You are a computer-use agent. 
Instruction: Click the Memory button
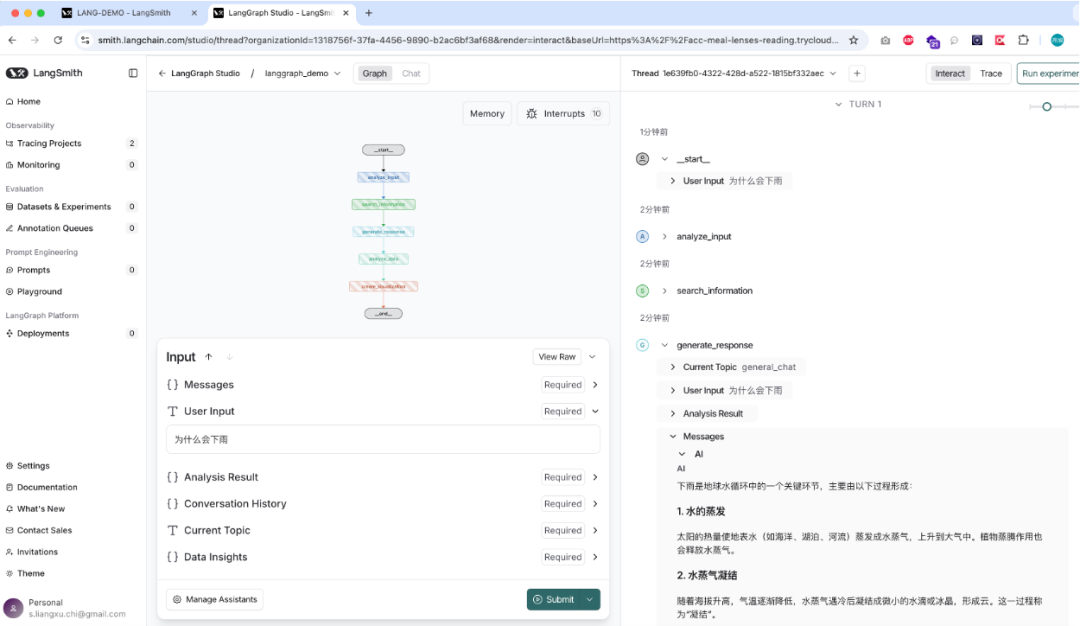click(487, 114)
